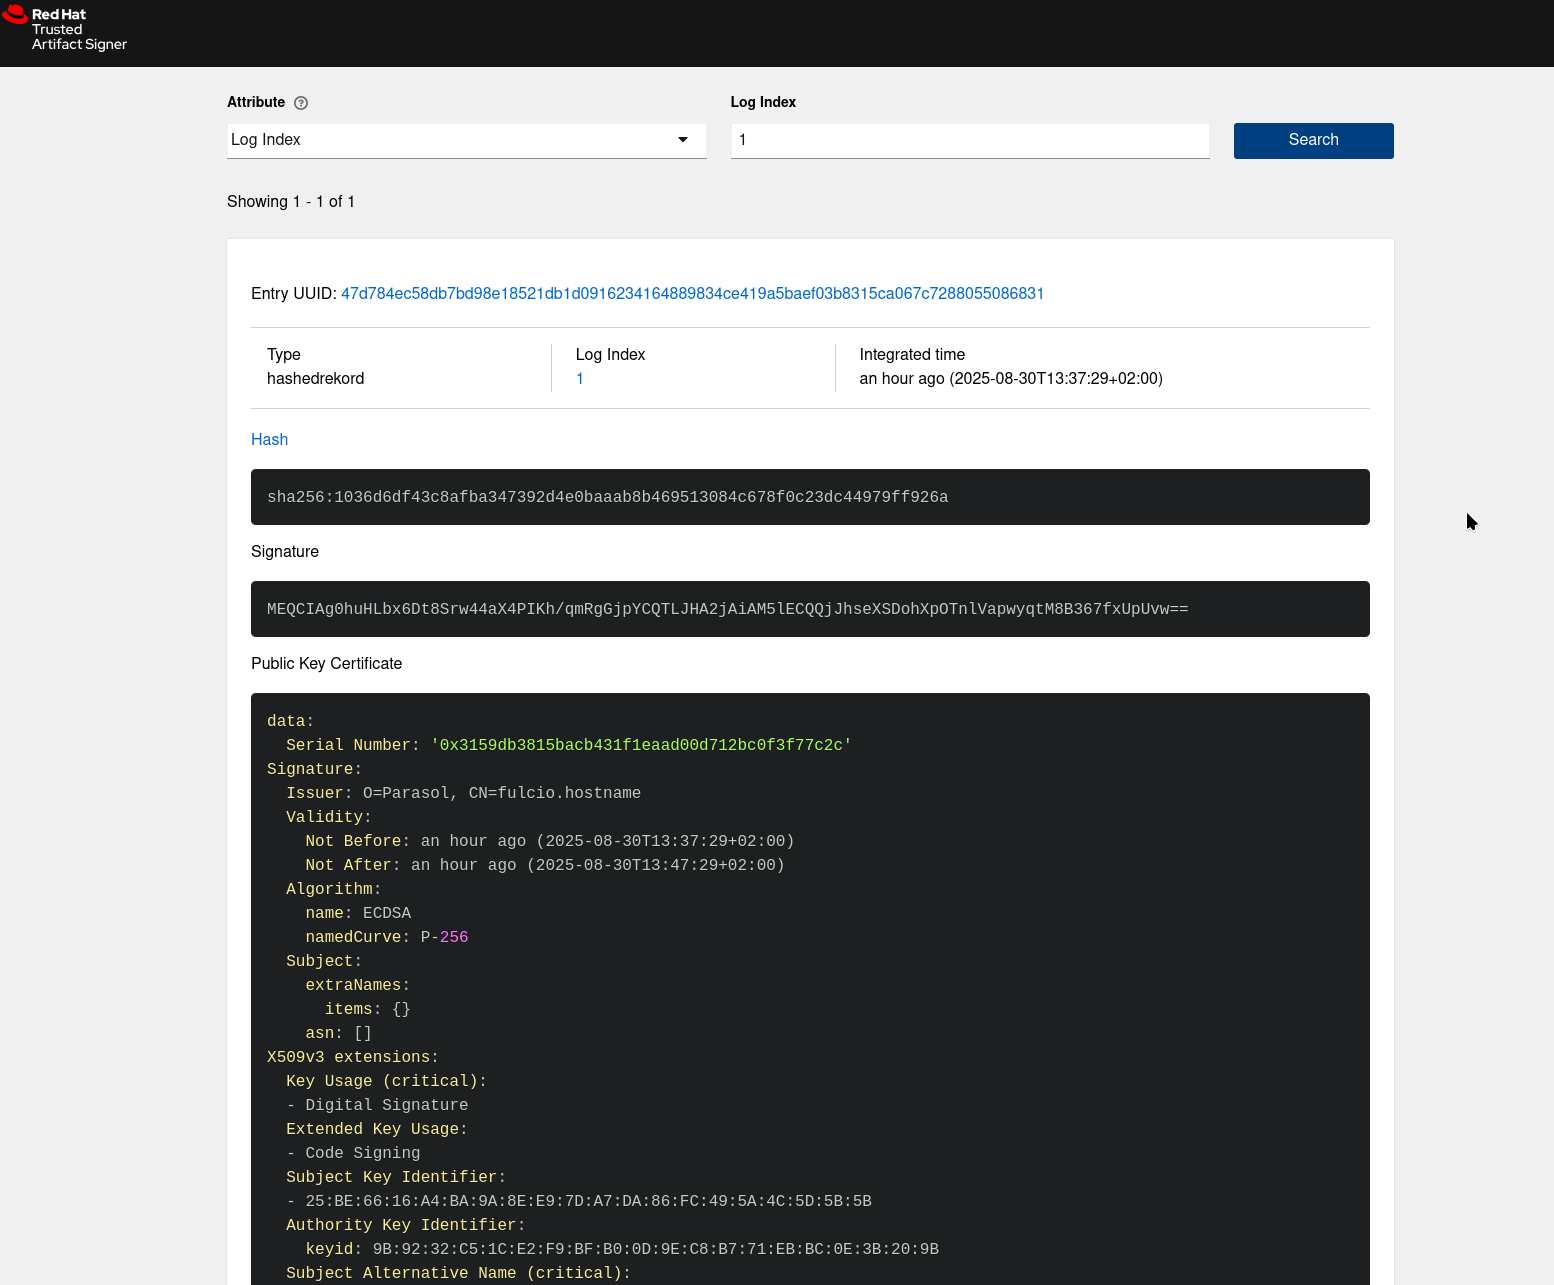
Task: Click the Attribute dropdown caret arrow
Action: click(683, 140)
